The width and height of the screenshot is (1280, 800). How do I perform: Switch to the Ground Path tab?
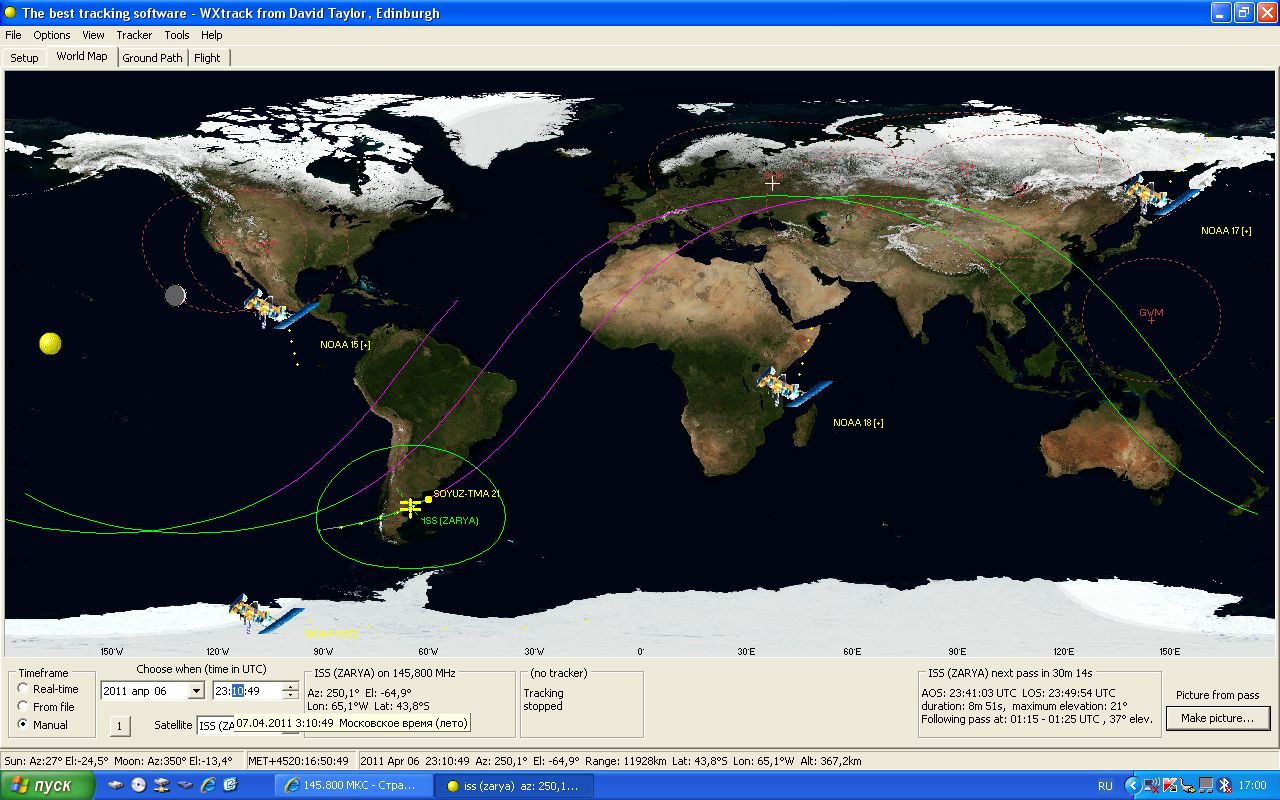click(x=152, y=58)
